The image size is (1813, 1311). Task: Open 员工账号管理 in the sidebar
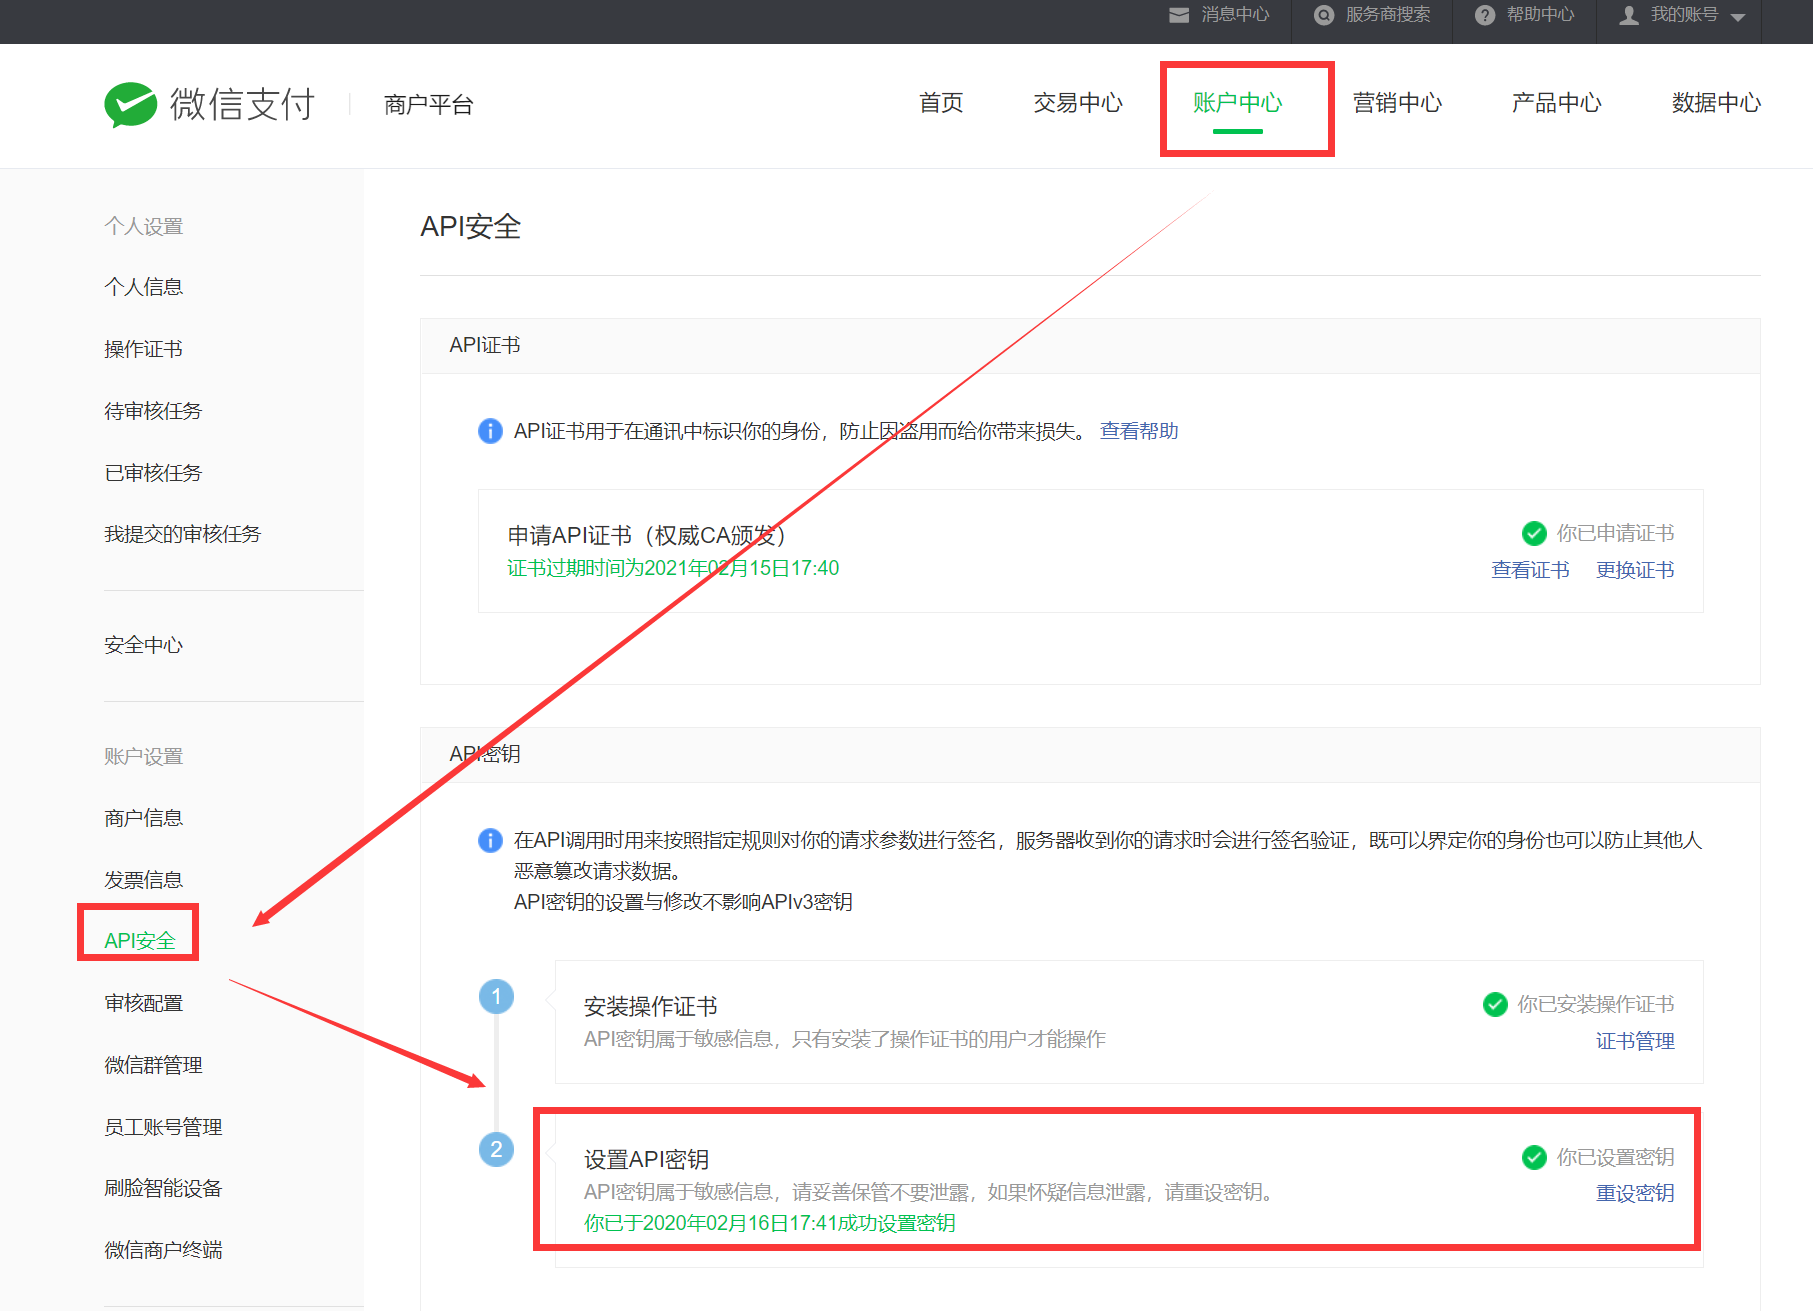coord(163,1127)
